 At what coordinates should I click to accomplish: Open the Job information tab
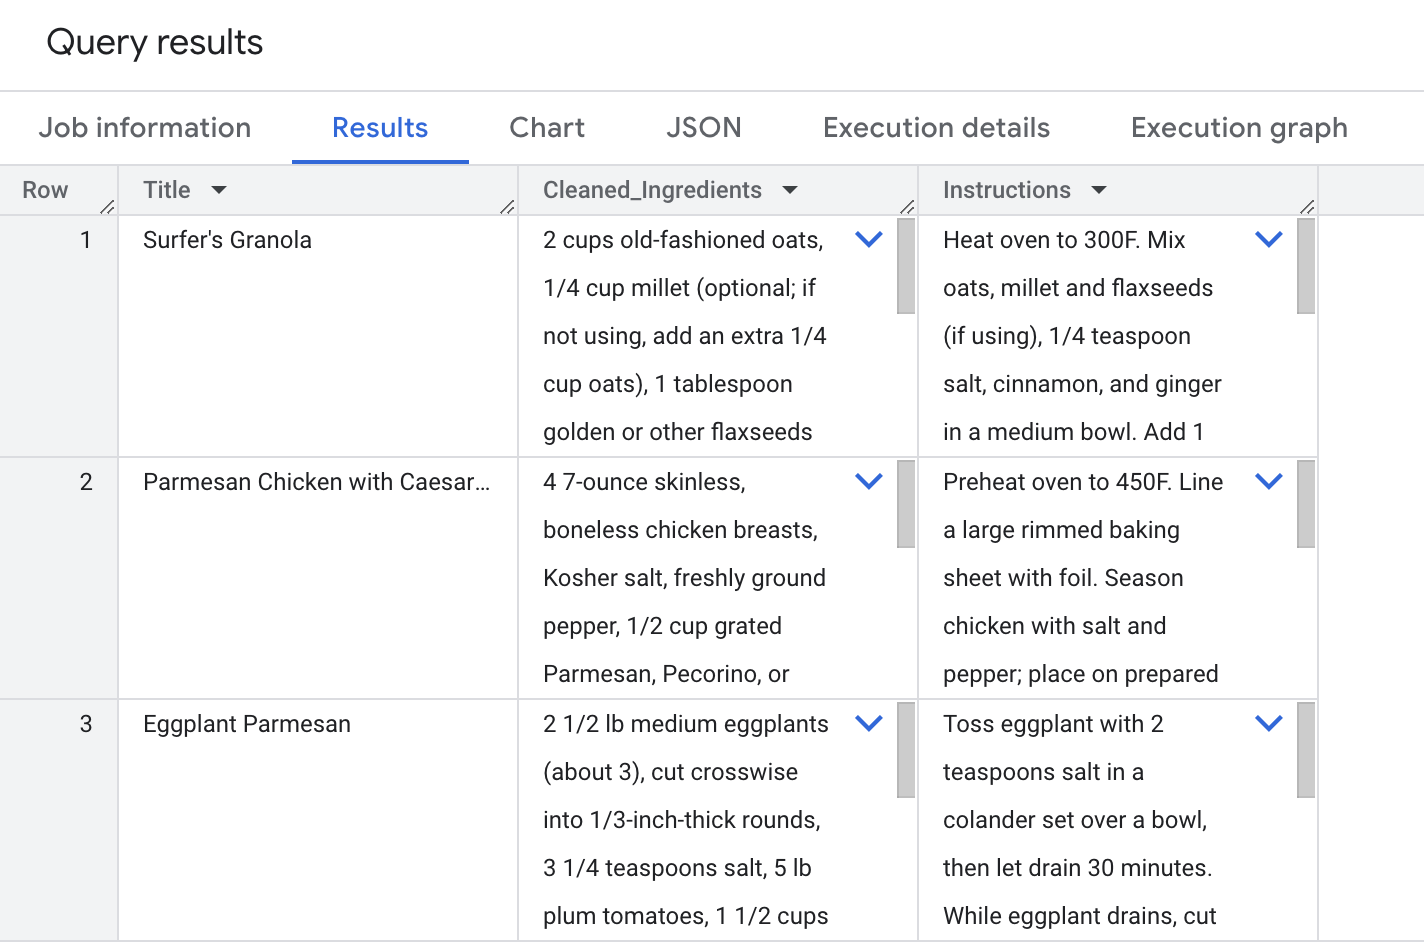point(145,128)
